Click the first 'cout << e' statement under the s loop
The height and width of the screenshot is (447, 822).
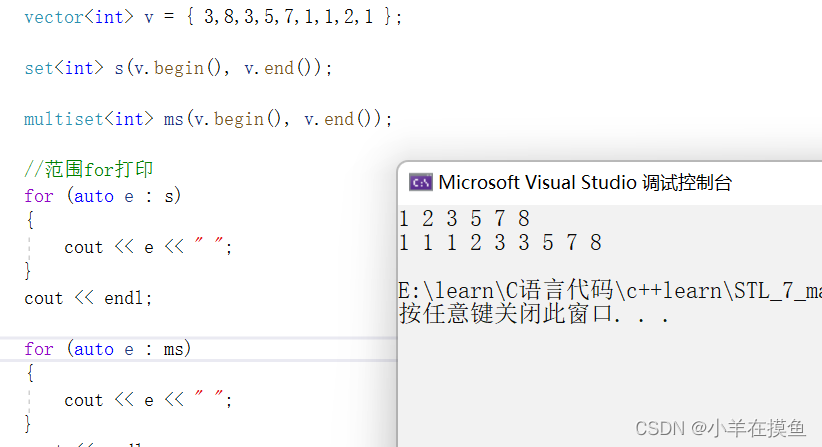pyautogui.click(x=148, y=247)
